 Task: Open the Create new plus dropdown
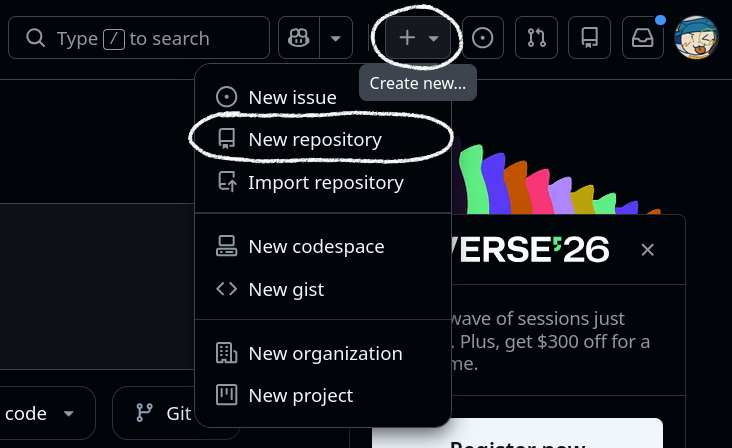(418, 38)
